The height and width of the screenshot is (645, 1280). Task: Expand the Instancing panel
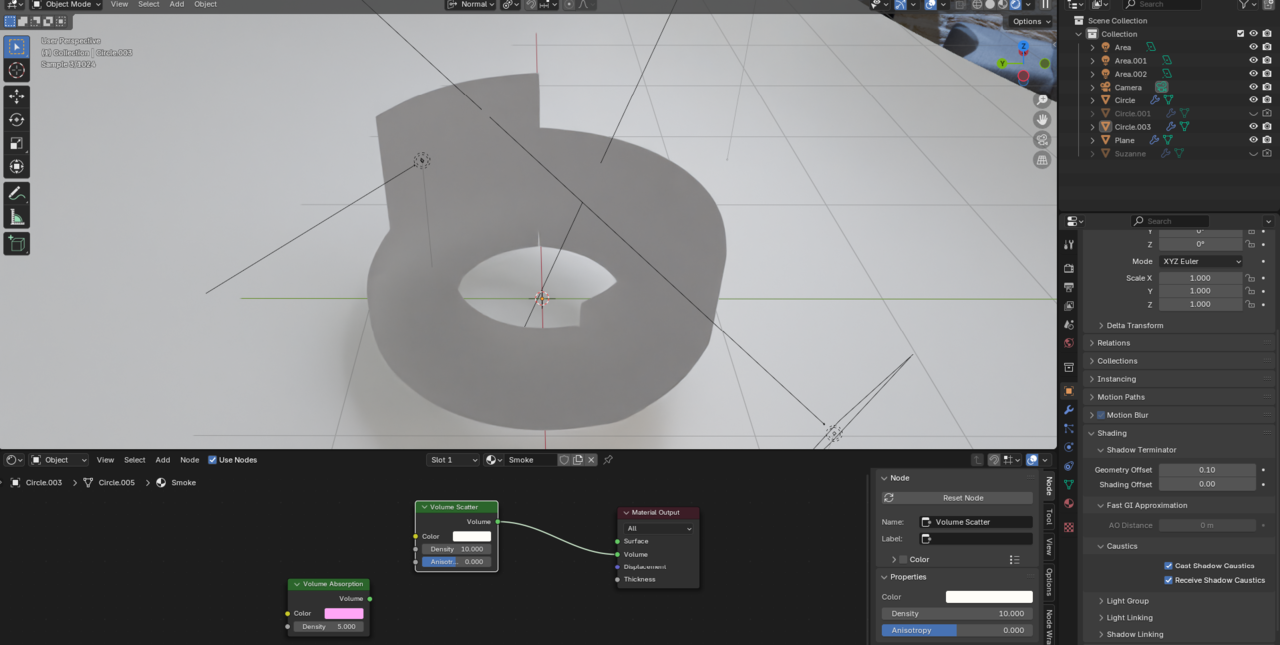[x=1116, y=379]
